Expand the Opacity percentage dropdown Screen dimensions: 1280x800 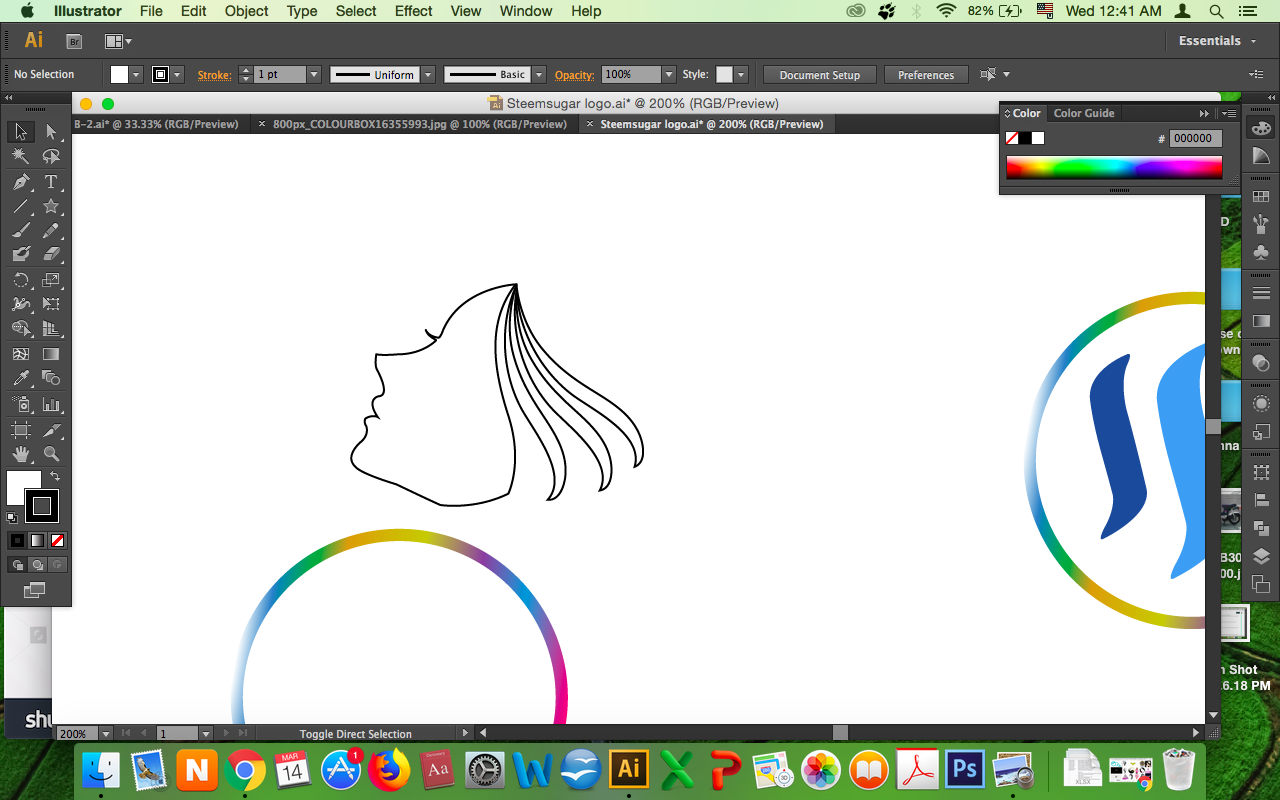point(668,75)
